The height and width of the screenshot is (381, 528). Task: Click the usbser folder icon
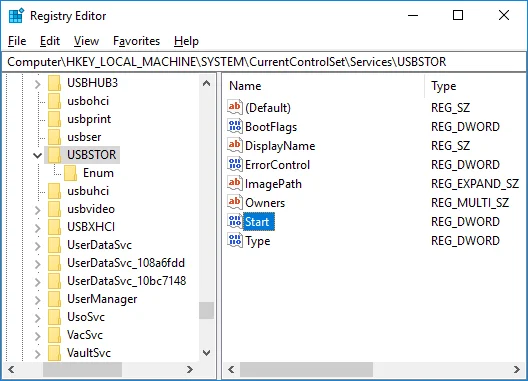click(54, 137)
